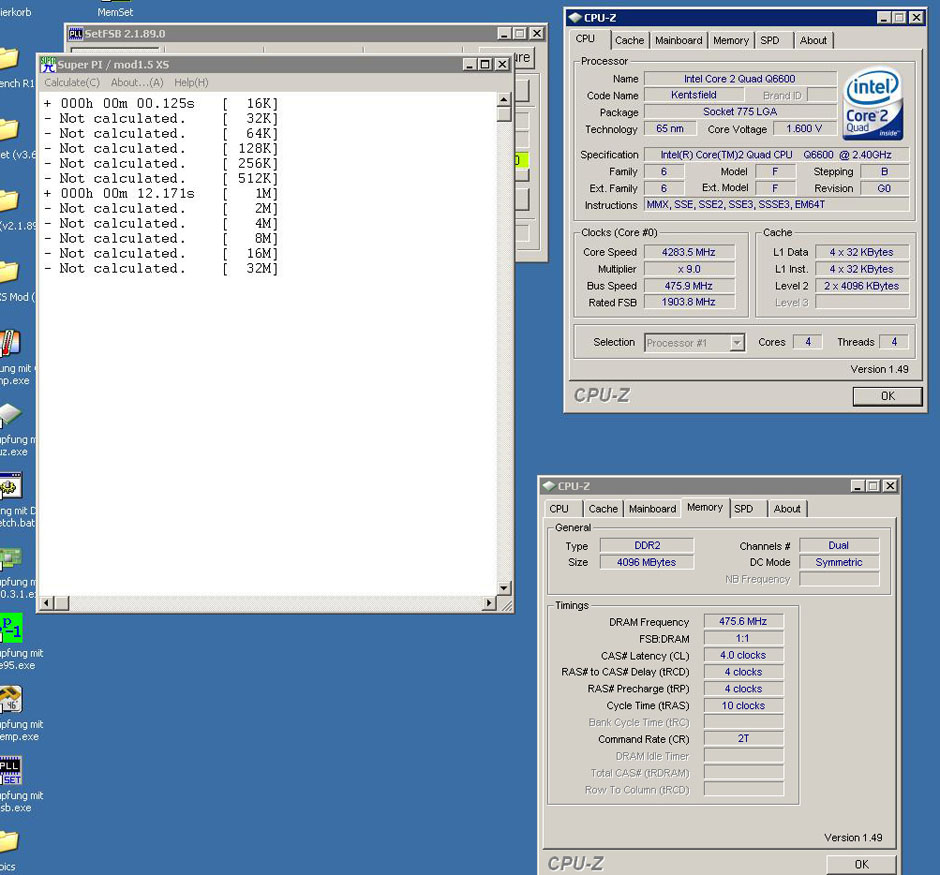
Task: Open About tab in CPU-Z processor window
Action: click(813, 41)
